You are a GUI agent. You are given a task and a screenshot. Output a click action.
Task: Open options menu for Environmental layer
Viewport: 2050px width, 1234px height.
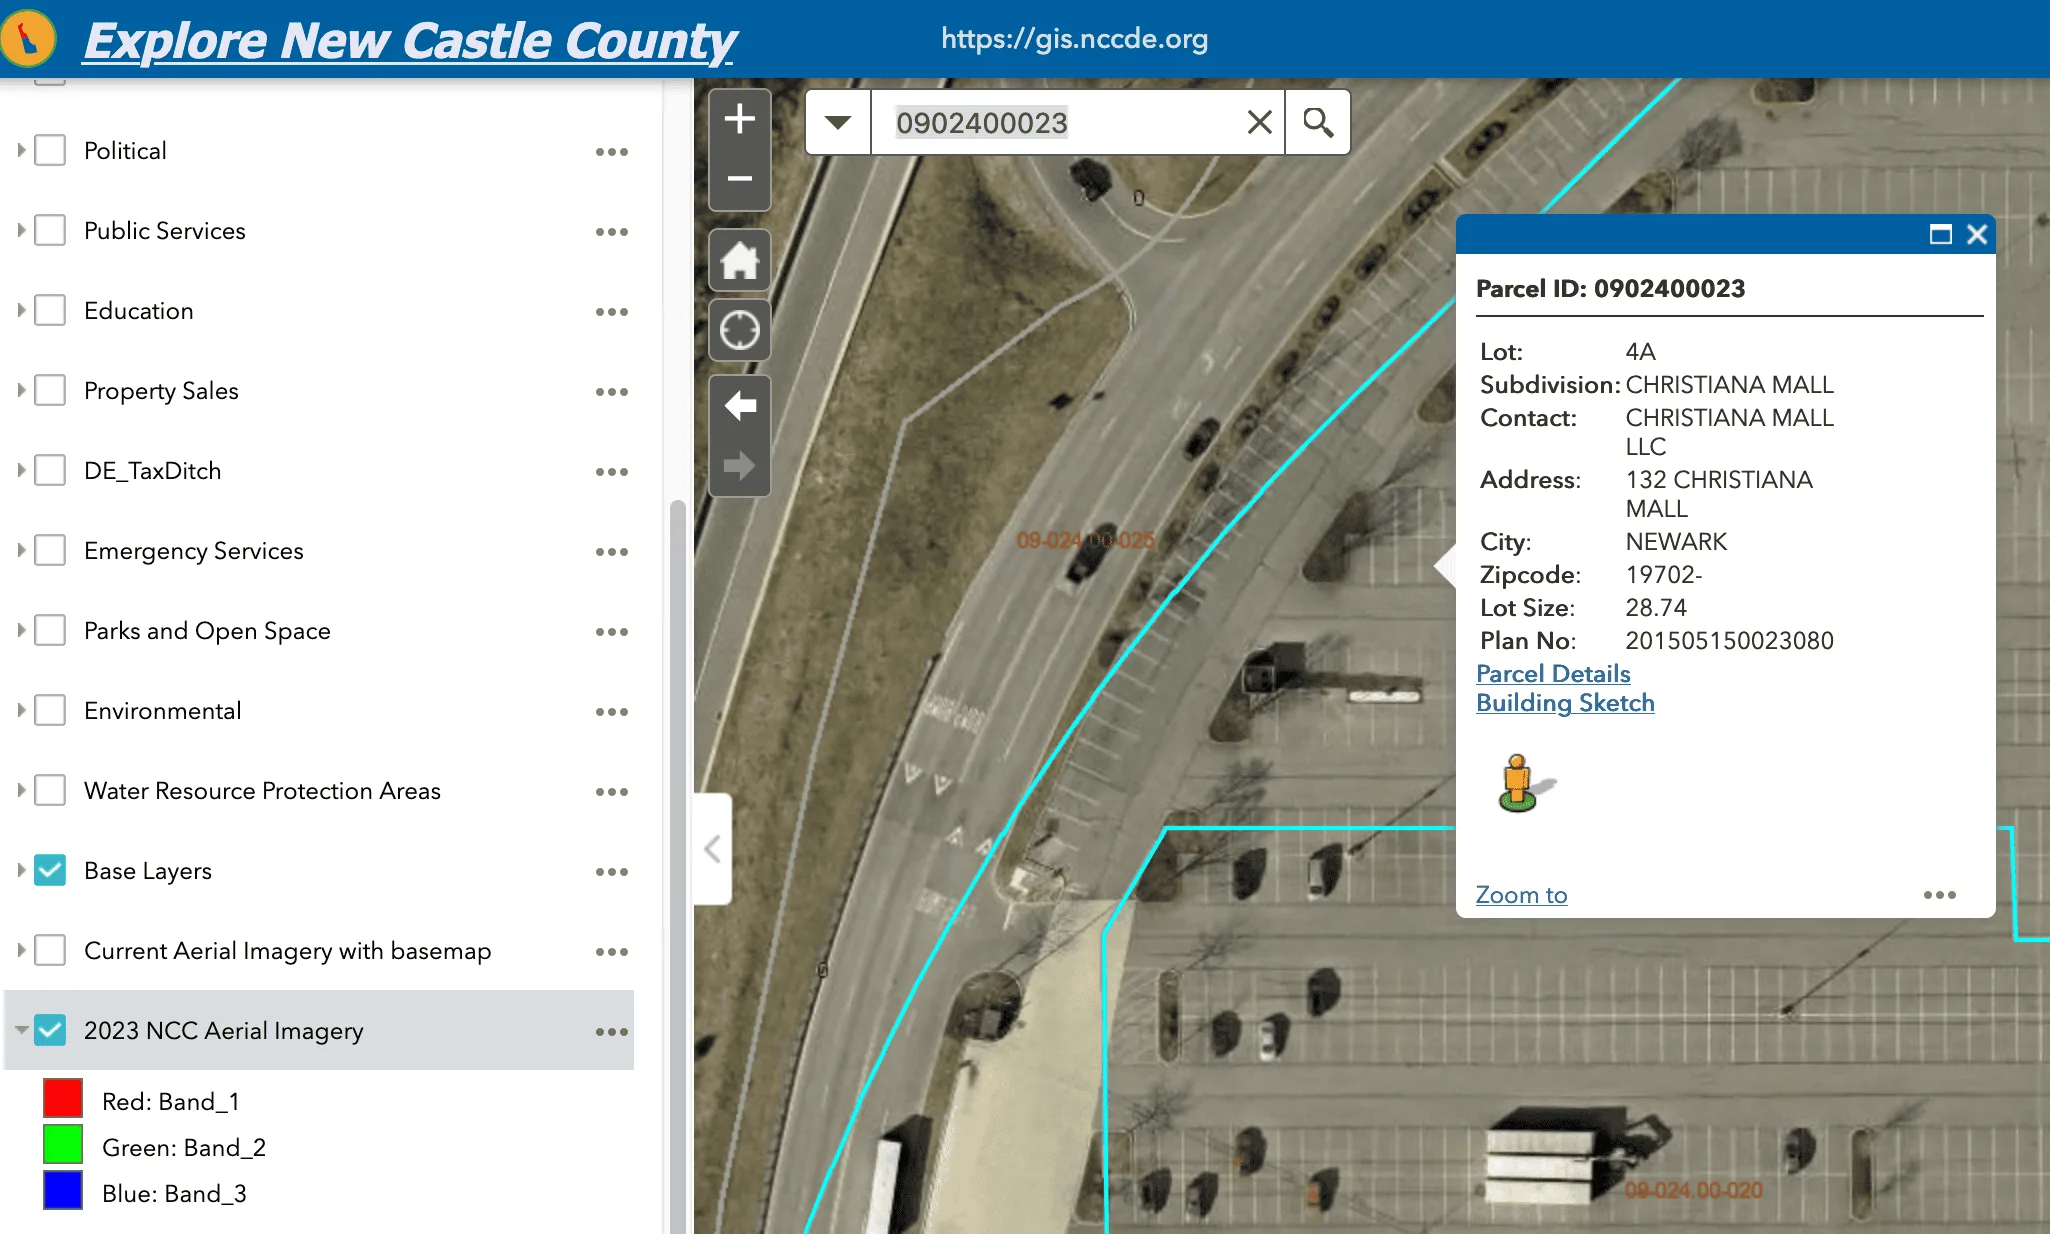click(x=612, y=712)
